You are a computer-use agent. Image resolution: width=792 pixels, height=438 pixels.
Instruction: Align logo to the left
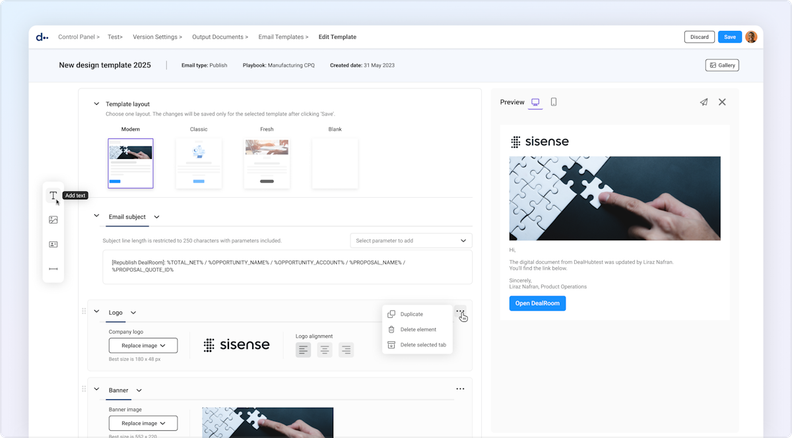[x=303, y=350]
